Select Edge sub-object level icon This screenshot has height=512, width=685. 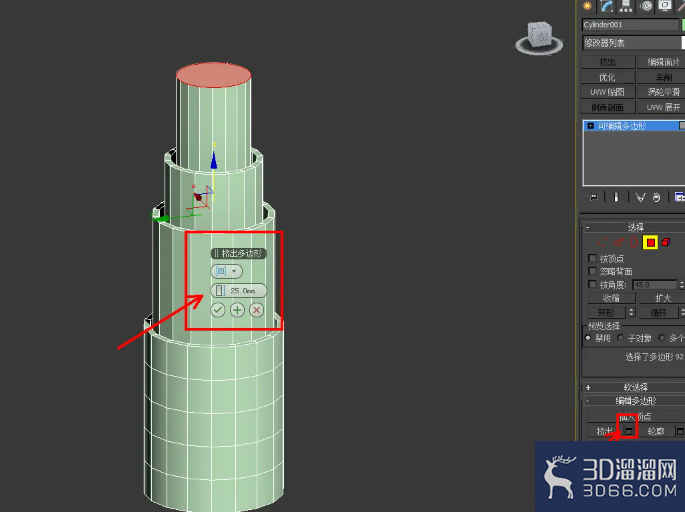click(x=619, y=242)
